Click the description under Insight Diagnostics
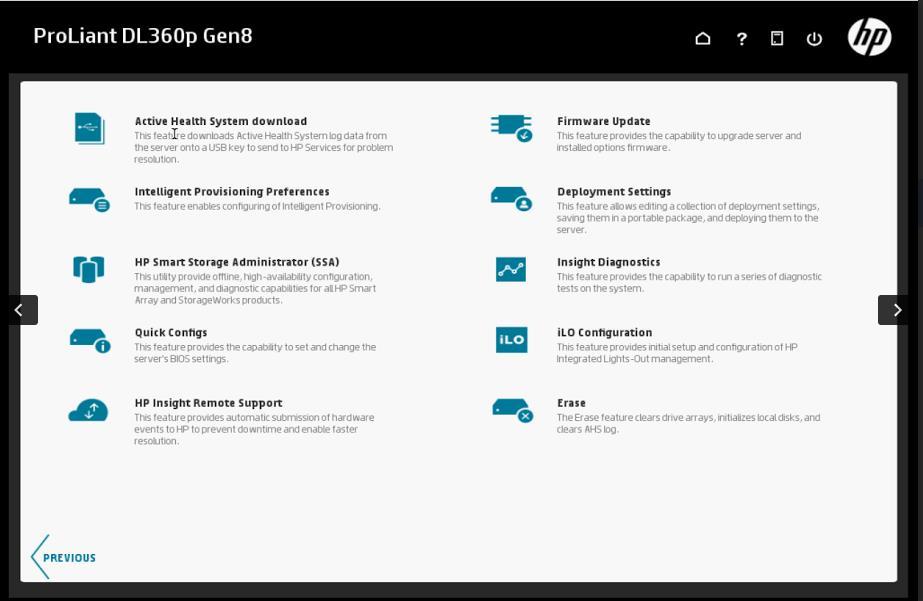Viewport: 923px width, 601px height. click(x=689, y=283)
